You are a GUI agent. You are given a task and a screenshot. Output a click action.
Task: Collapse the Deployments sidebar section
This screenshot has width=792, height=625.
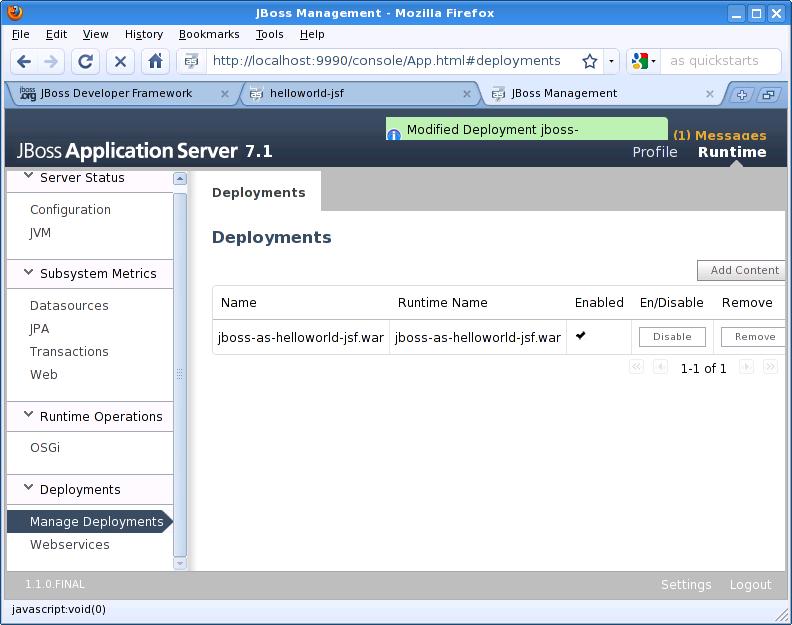coord(29,488)
